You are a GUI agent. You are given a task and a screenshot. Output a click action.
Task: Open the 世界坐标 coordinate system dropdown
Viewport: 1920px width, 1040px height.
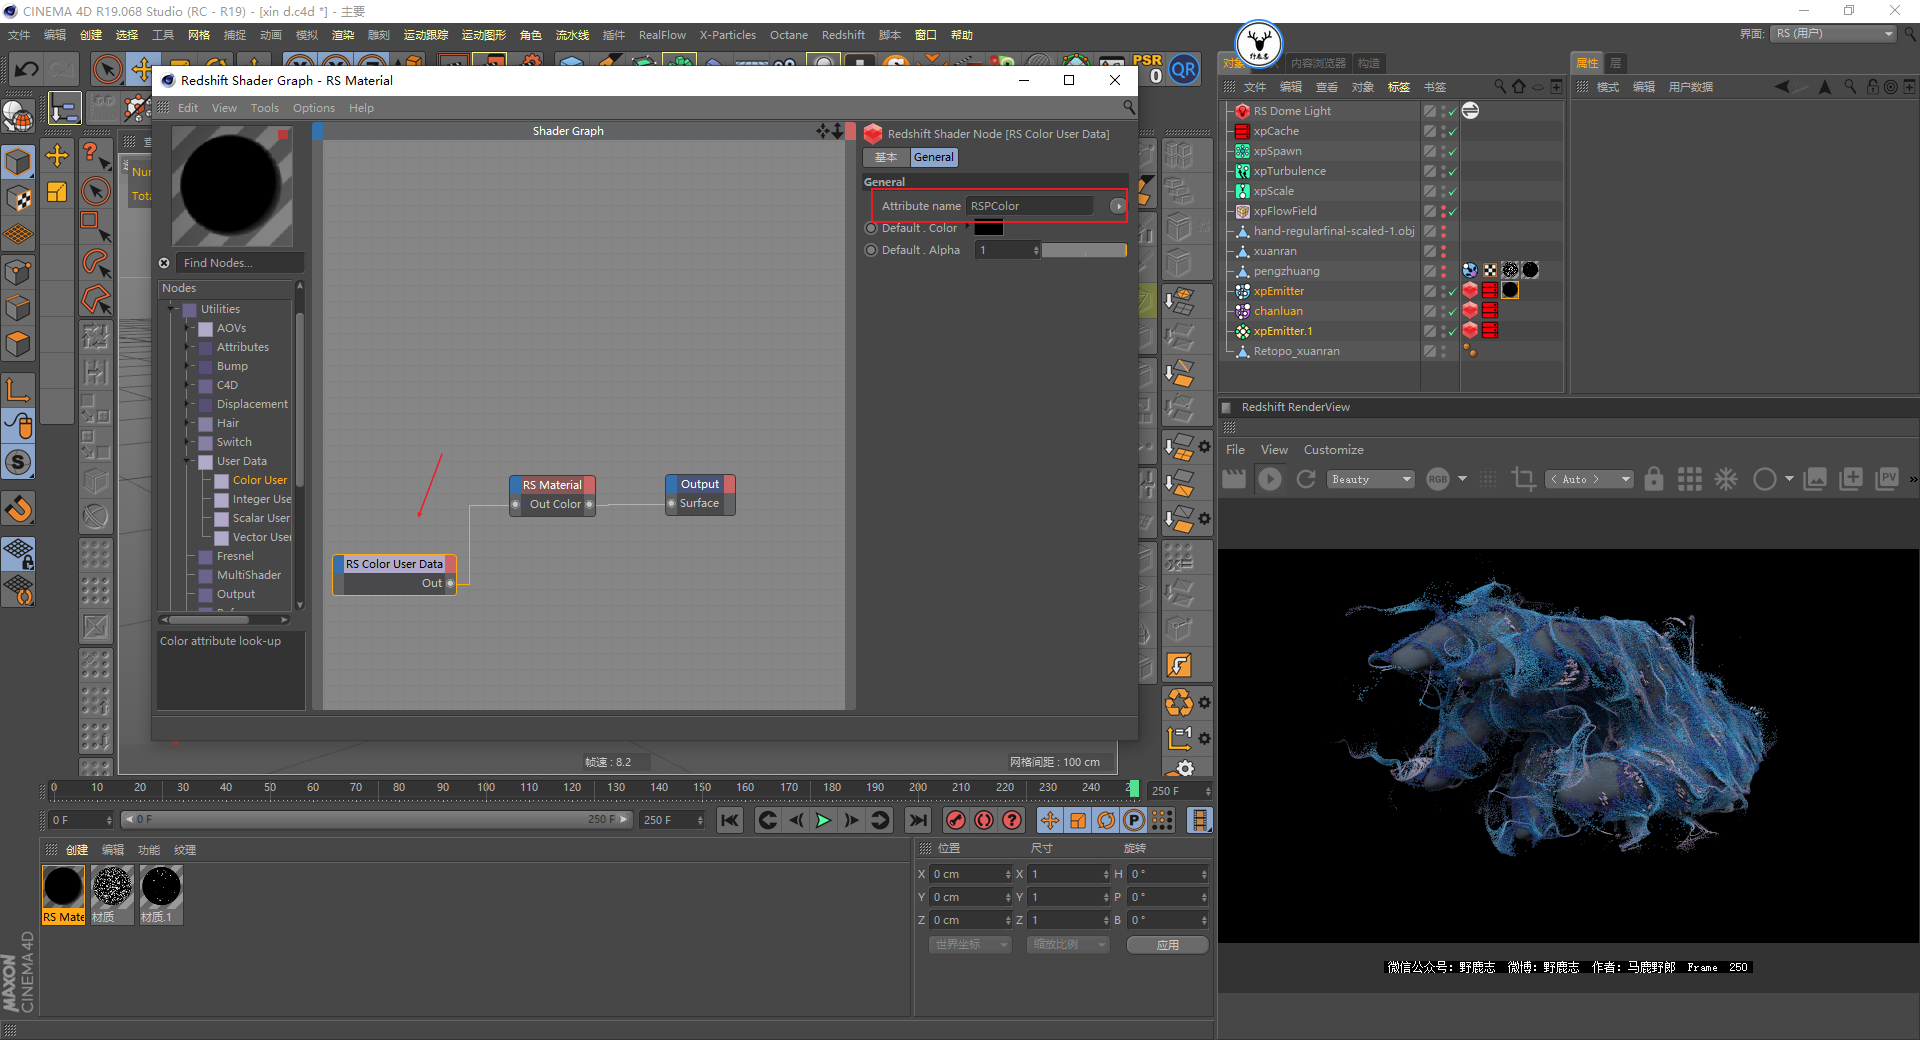pos(970,945)
